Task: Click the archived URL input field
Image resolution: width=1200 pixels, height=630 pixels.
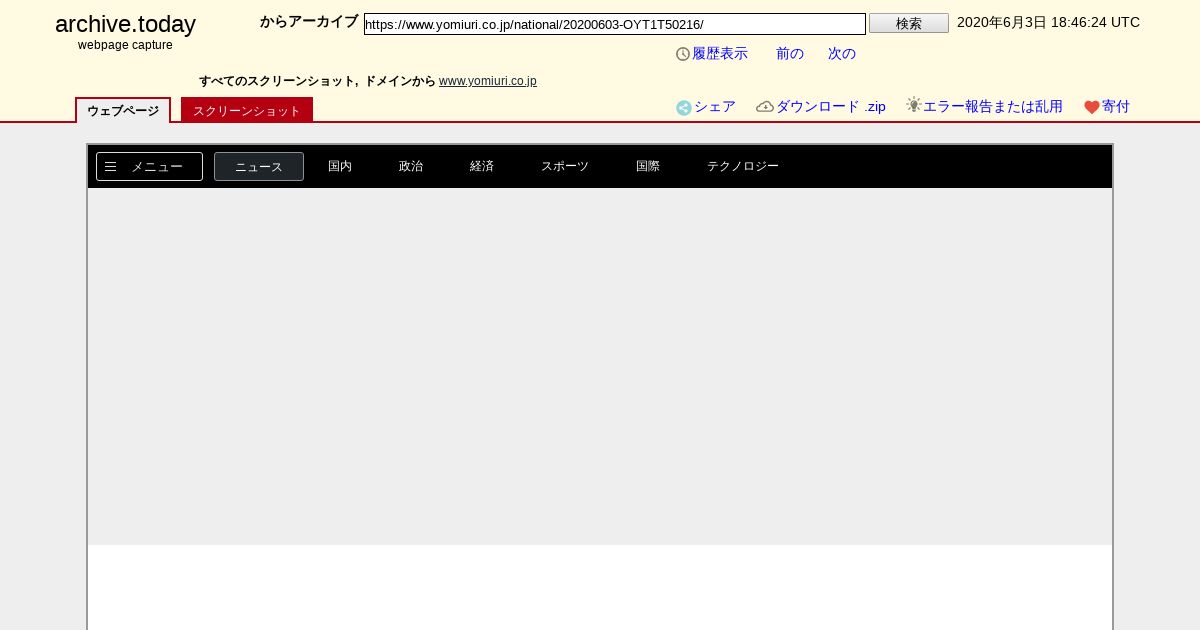Action: [615, 24]
